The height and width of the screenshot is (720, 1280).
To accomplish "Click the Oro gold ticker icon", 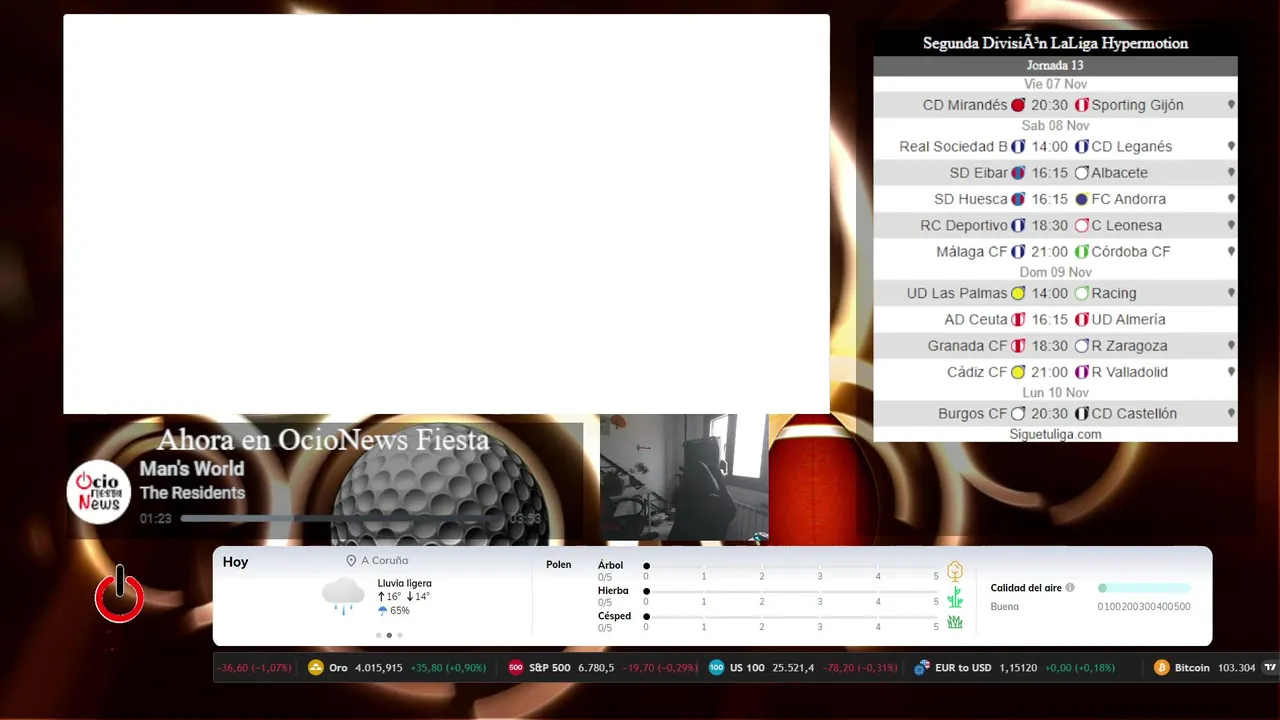I will [316, 668].
